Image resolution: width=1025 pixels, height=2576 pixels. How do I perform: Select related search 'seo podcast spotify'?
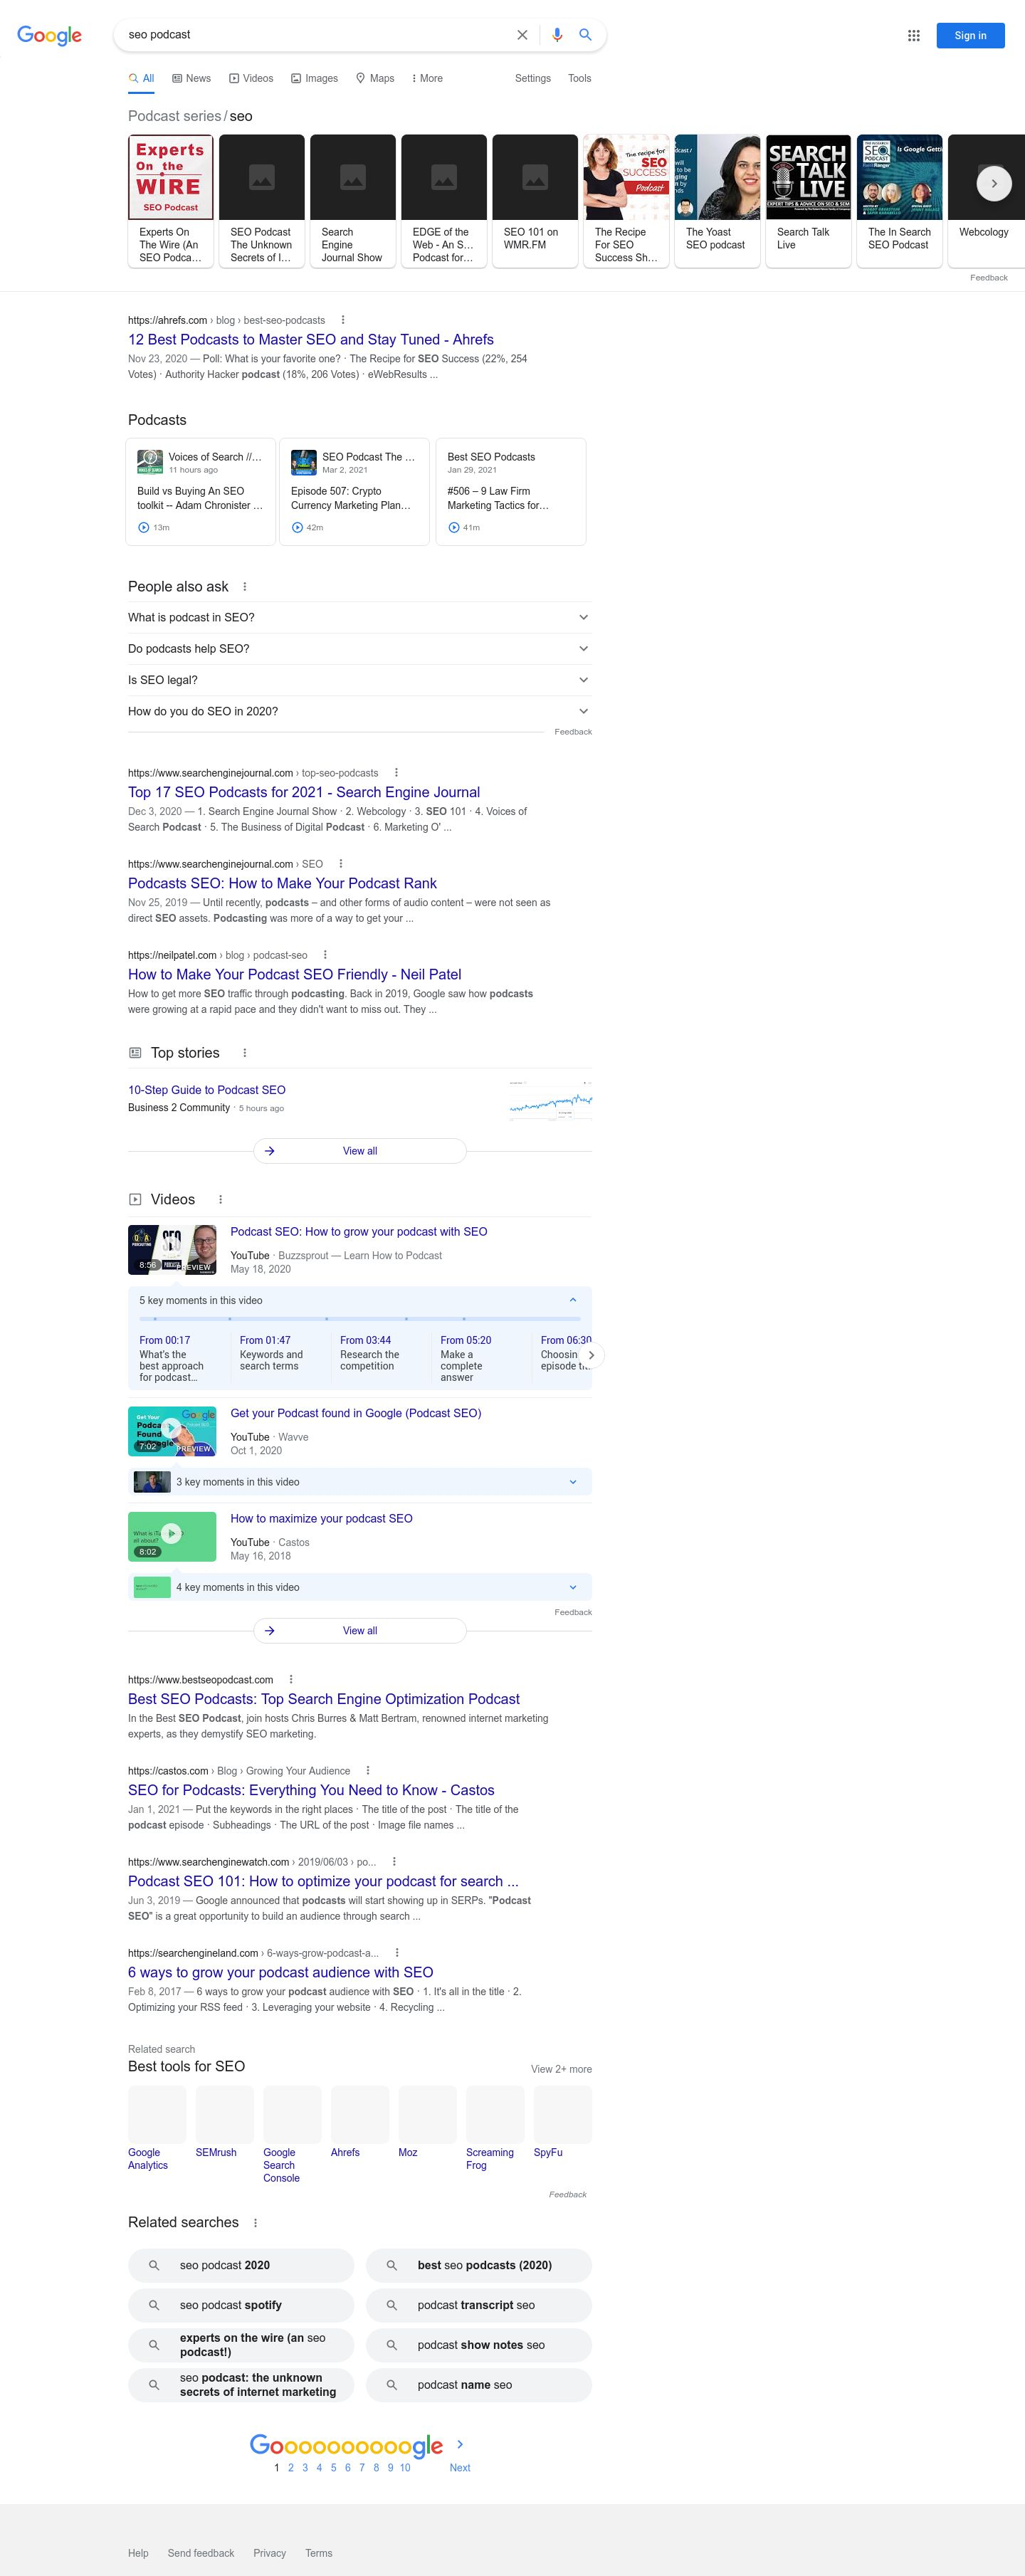[241, 2305]
